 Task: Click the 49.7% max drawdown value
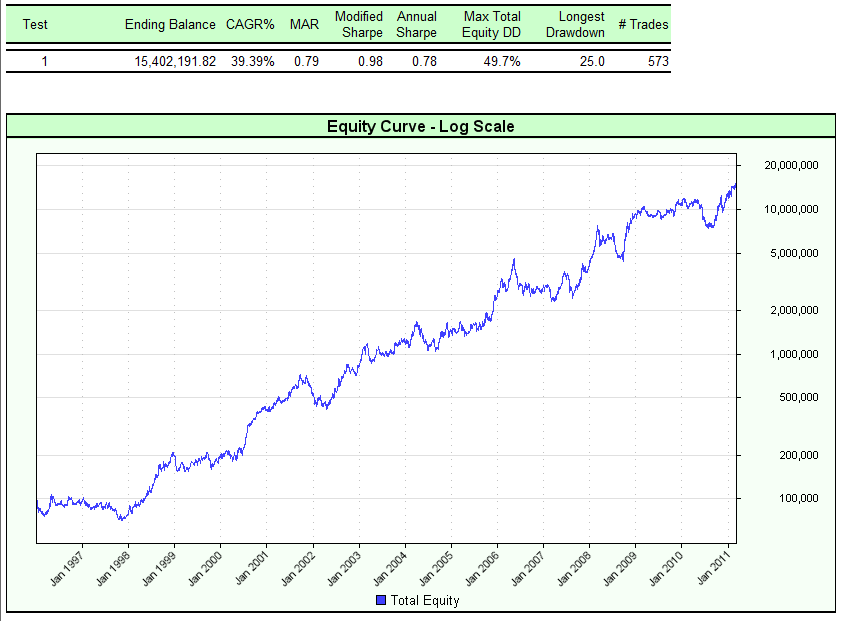(x=505, y=62)
